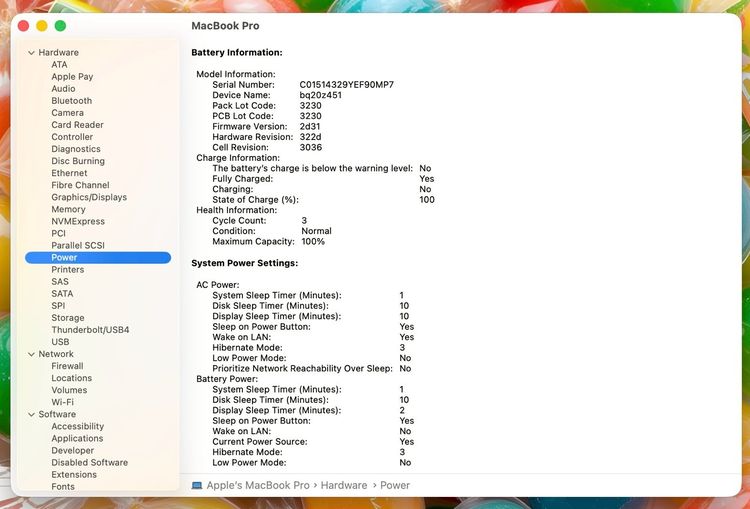Viewport: 750px width, 509px height.
Task: Click the Hardware category label
Action: [58, 53]
